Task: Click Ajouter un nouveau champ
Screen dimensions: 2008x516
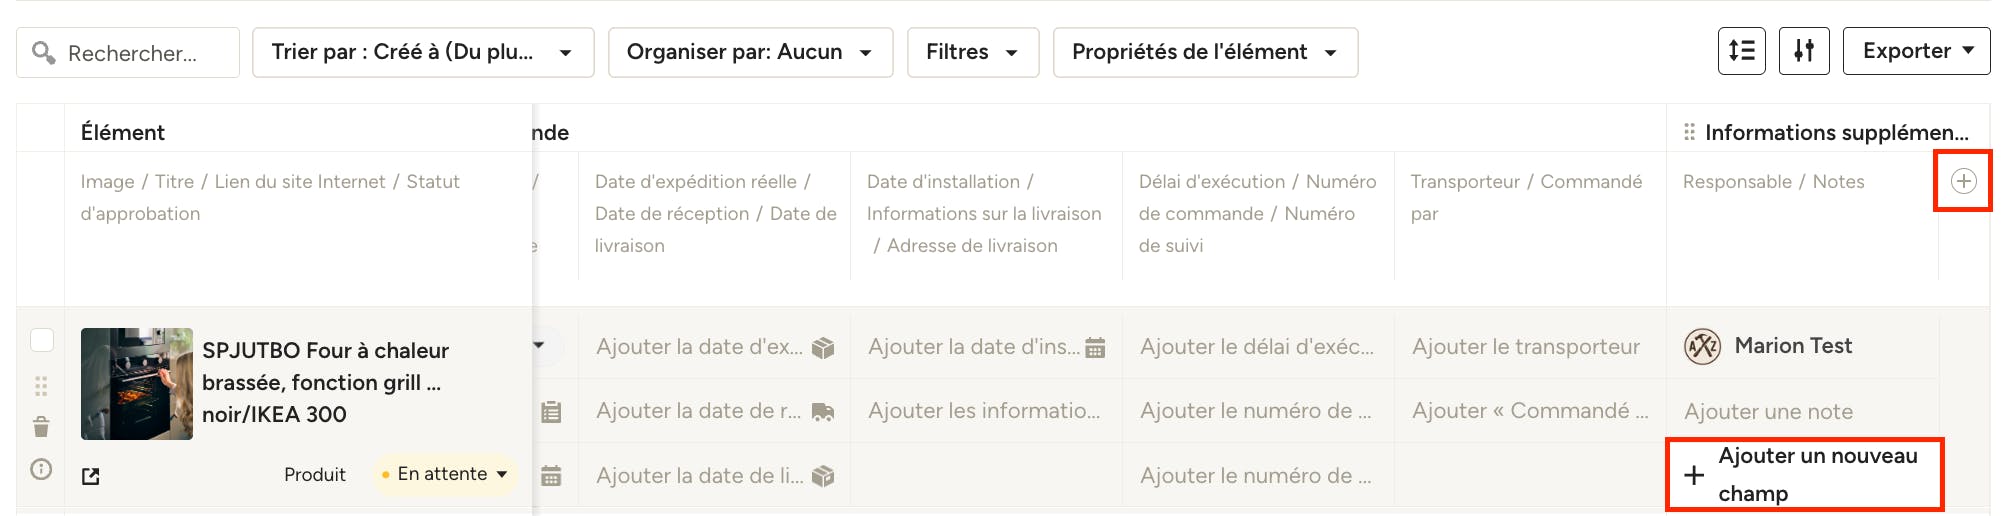Action: pyautogui.click(x=1804, y=475)
